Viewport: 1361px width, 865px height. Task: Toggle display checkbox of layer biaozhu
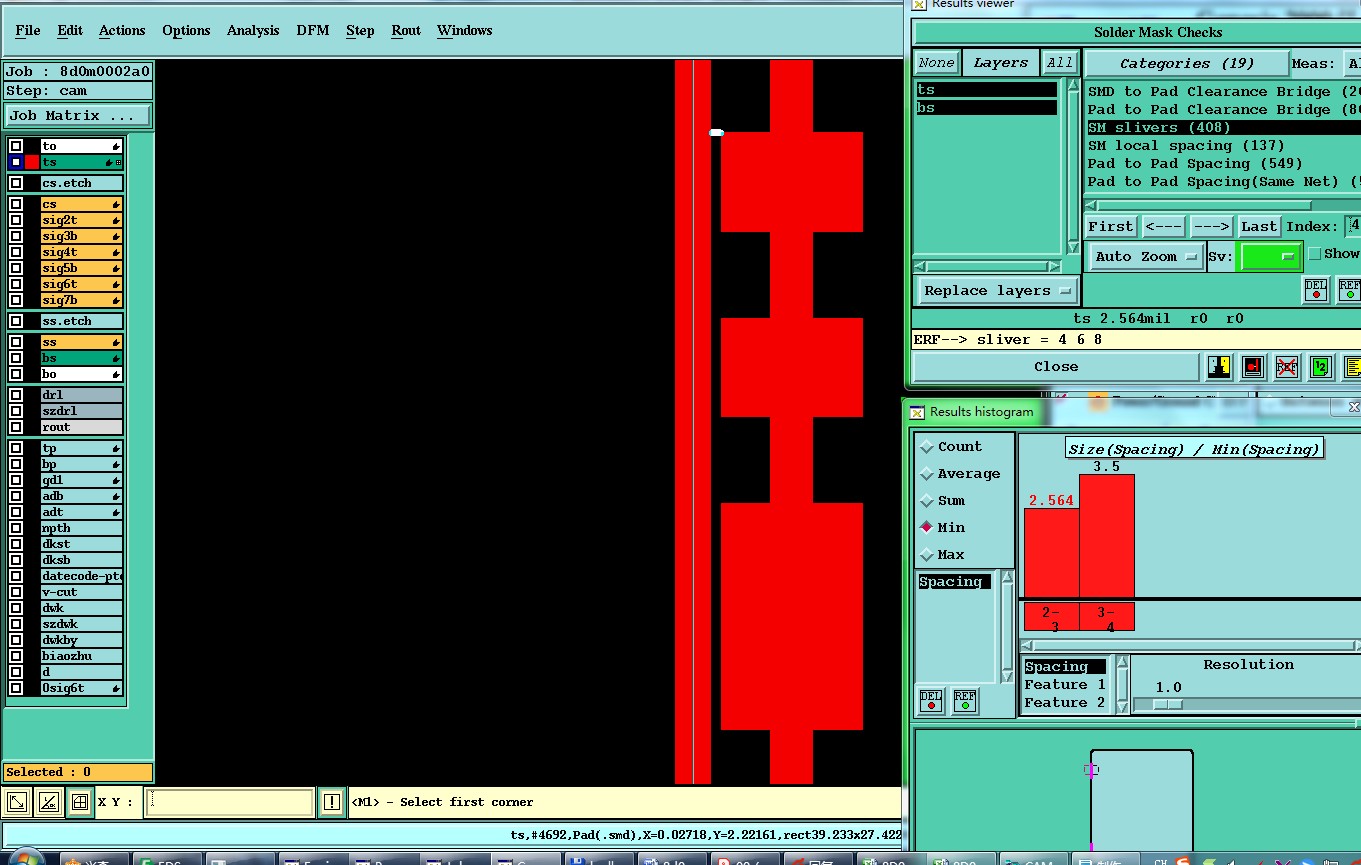pyautogui.click(x=16, y=656)
